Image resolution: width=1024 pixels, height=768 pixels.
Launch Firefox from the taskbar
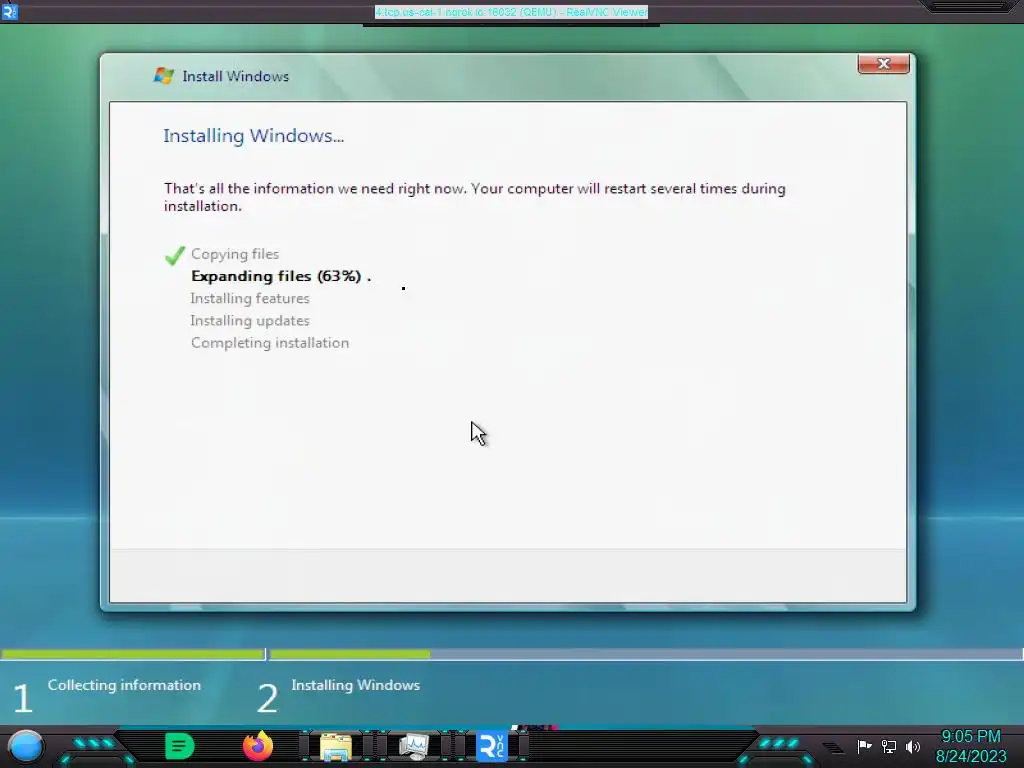(x=258, y=746)
